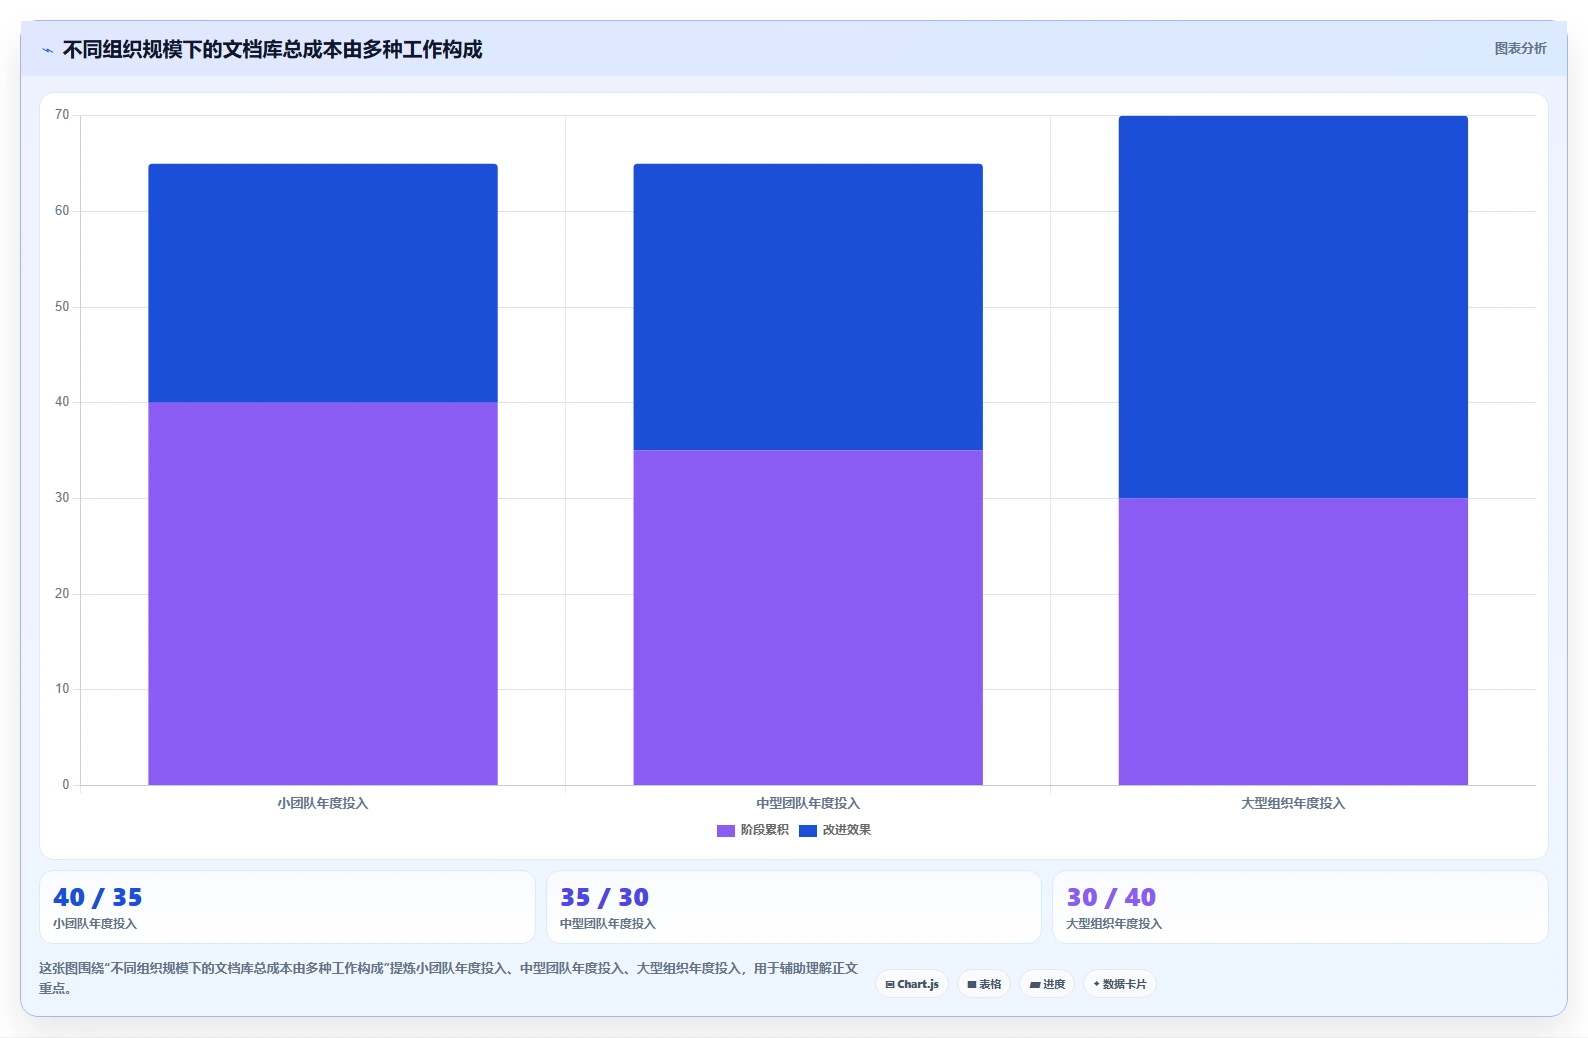Click the blue segment of the 小团队年度投入 bar
The height and width of the screenshot is (1038, 1588).
pos(323,283)
